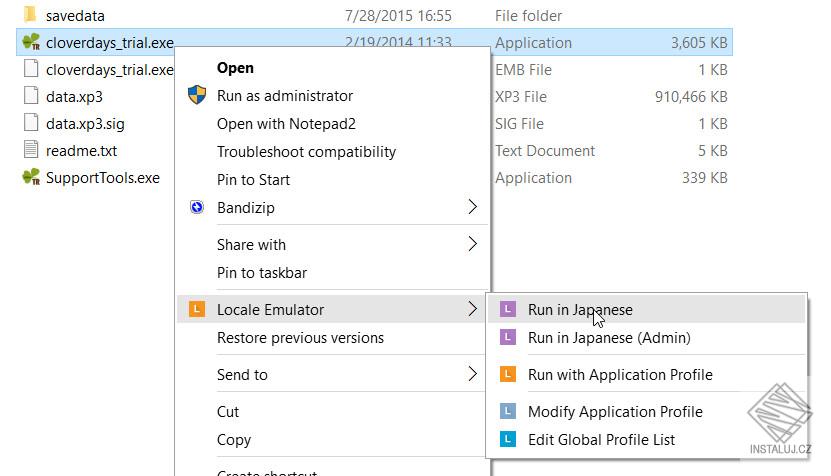Choose Open with Notepad2
The height and width of the screenshot is (476, 831).
click(x=286, y=124)
